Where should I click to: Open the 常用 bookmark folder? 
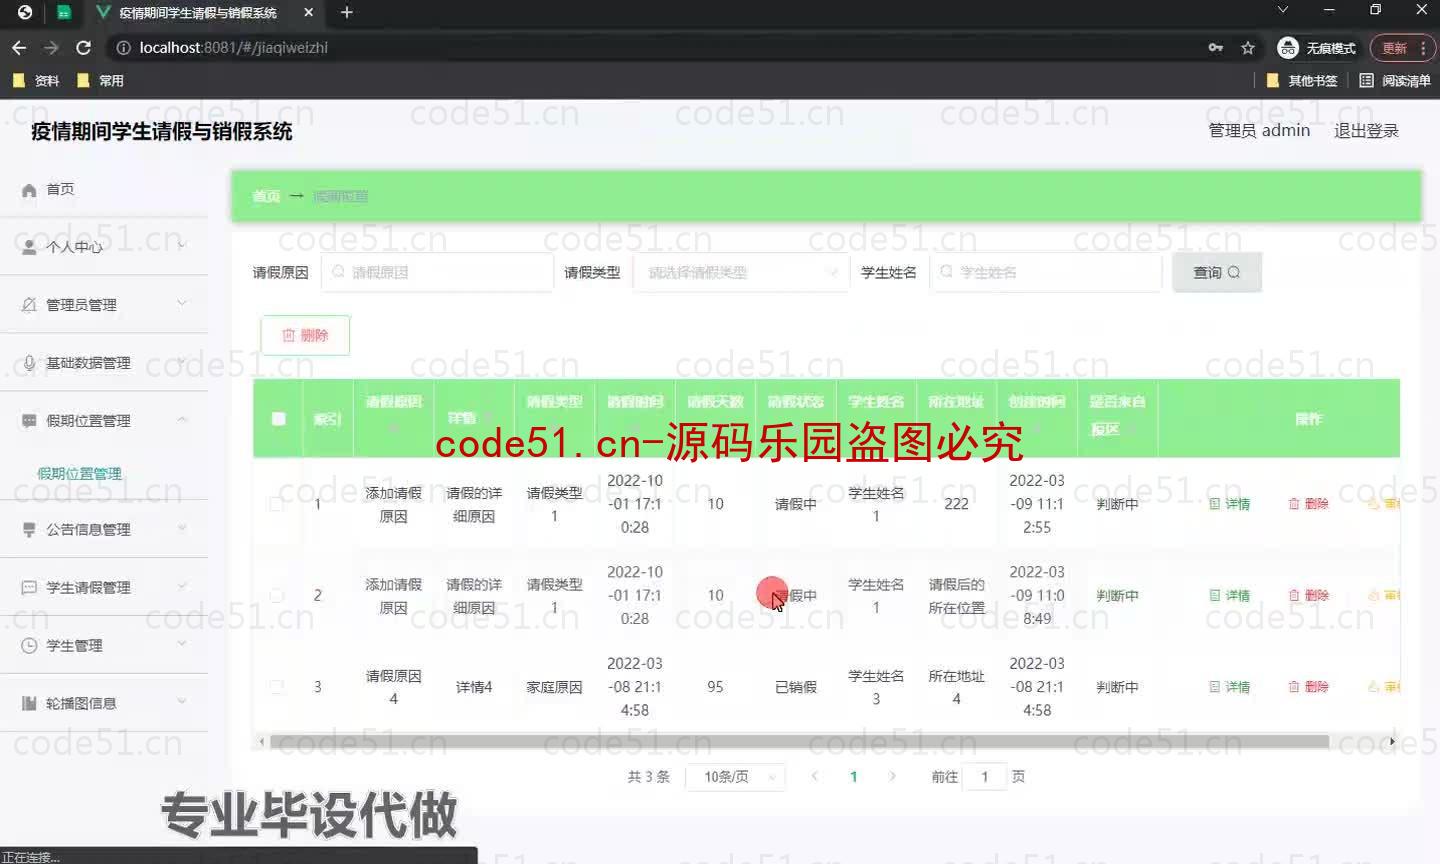(101, 81)
